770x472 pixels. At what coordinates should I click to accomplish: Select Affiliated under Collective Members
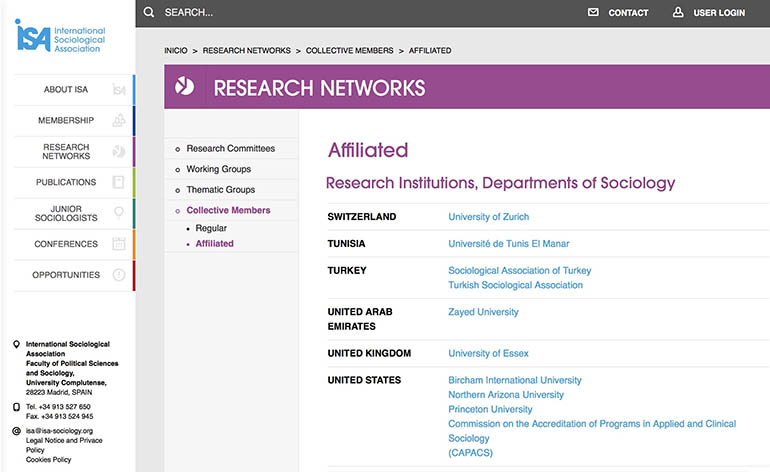click(x=215, y=244)
